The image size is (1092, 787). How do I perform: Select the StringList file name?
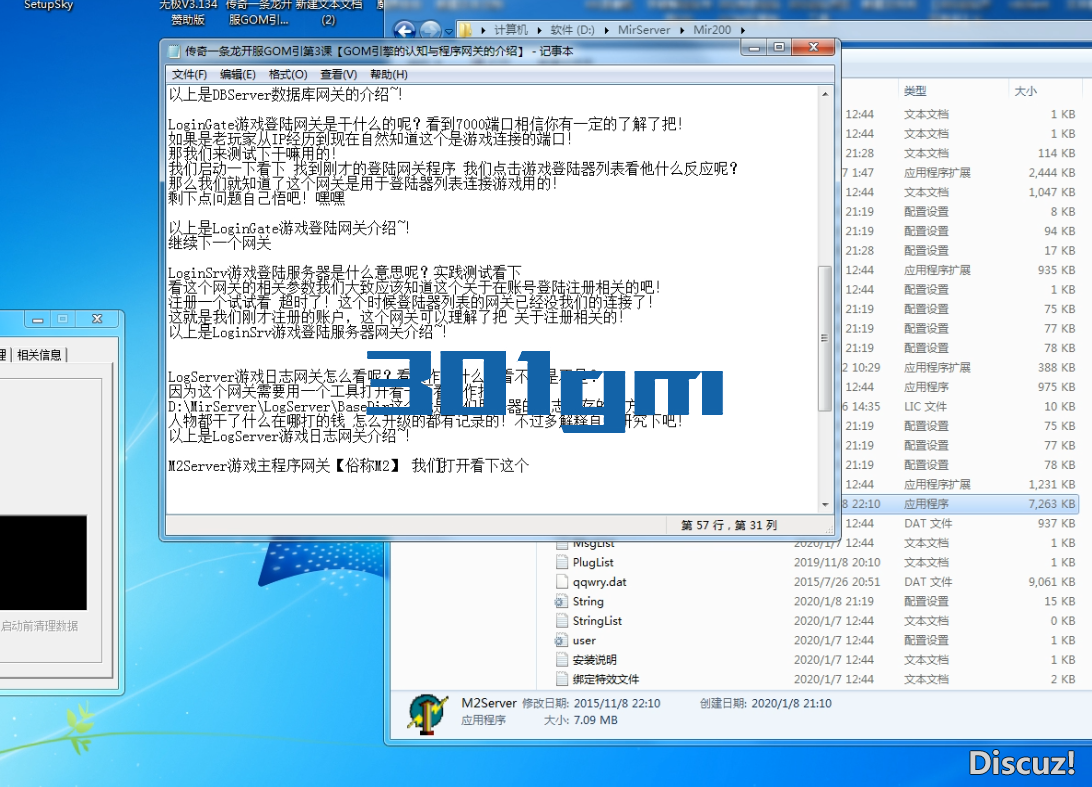point(597,621)
